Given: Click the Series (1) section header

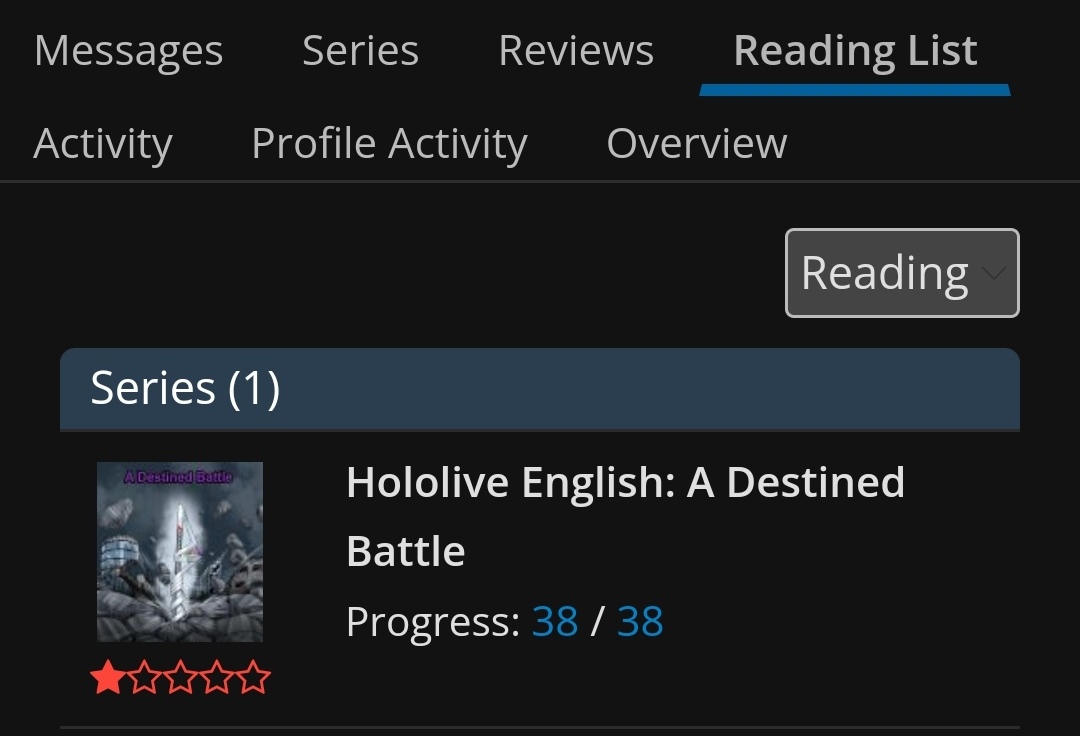Looking at the screenshot, I should pos(540,389).
